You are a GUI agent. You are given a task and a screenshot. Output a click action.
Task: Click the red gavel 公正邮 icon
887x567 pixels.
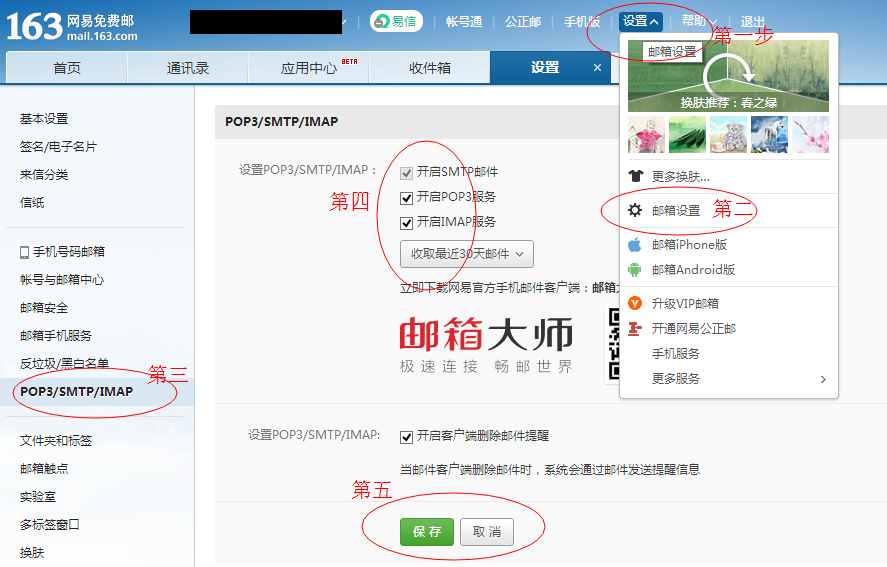pyautogui.click(x=635, y=329)
